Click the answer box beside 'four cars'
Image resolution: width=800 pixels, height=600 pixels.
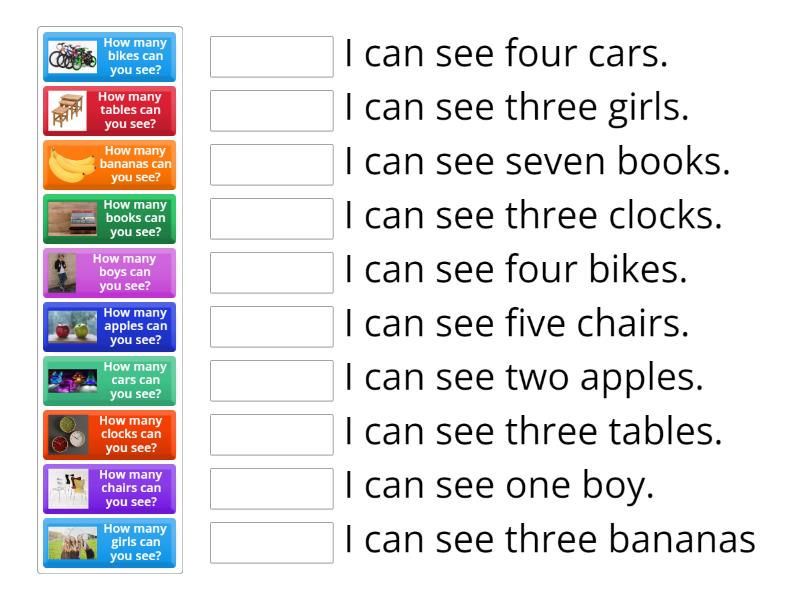271,58
